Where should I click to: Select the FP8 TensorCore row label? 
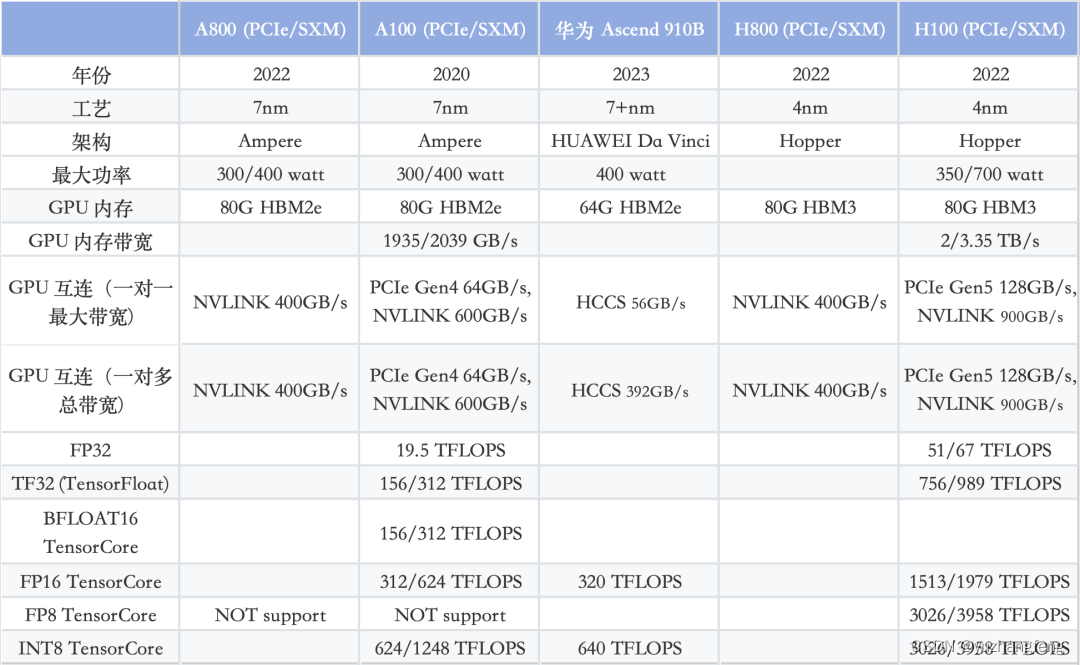pyautogui.click(x=90, y=615)
